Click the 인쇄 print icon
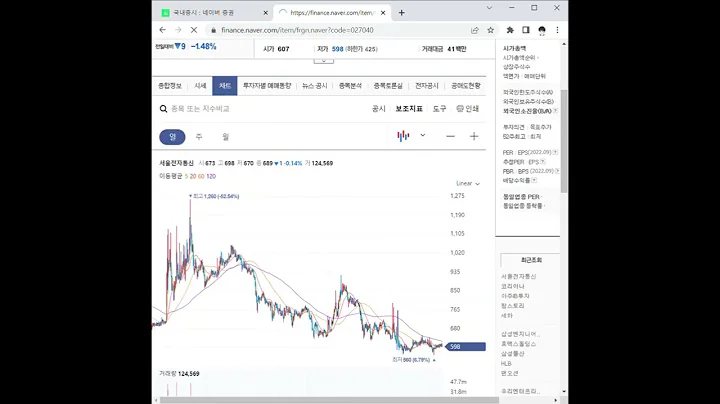The width and height of the screenshot is (720, 404). coord(467,109)
